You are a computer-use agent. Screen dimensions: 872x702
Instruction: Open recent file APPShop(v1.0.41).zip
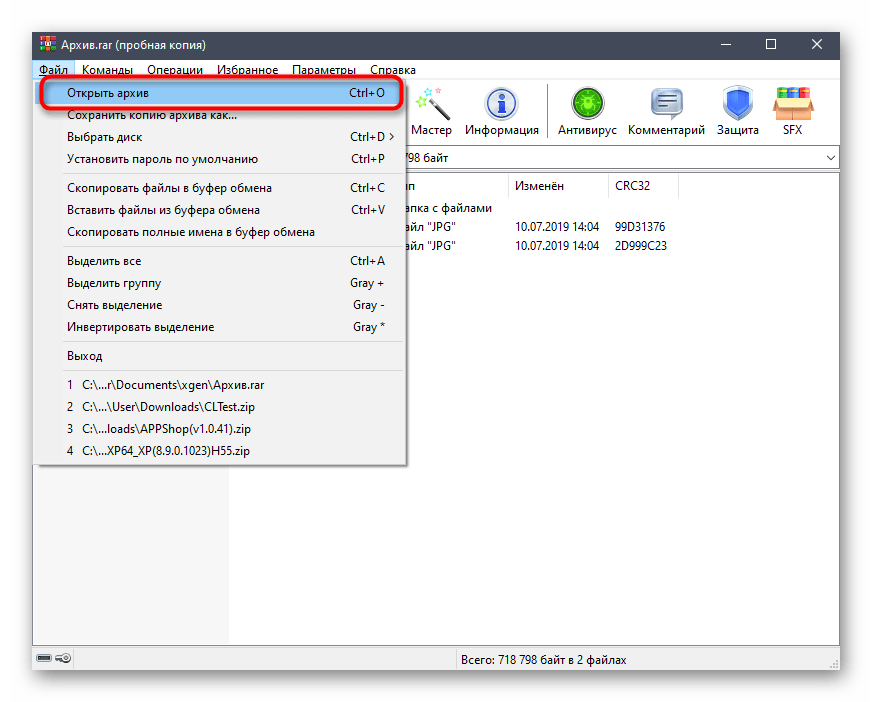[x=220, y=429]
